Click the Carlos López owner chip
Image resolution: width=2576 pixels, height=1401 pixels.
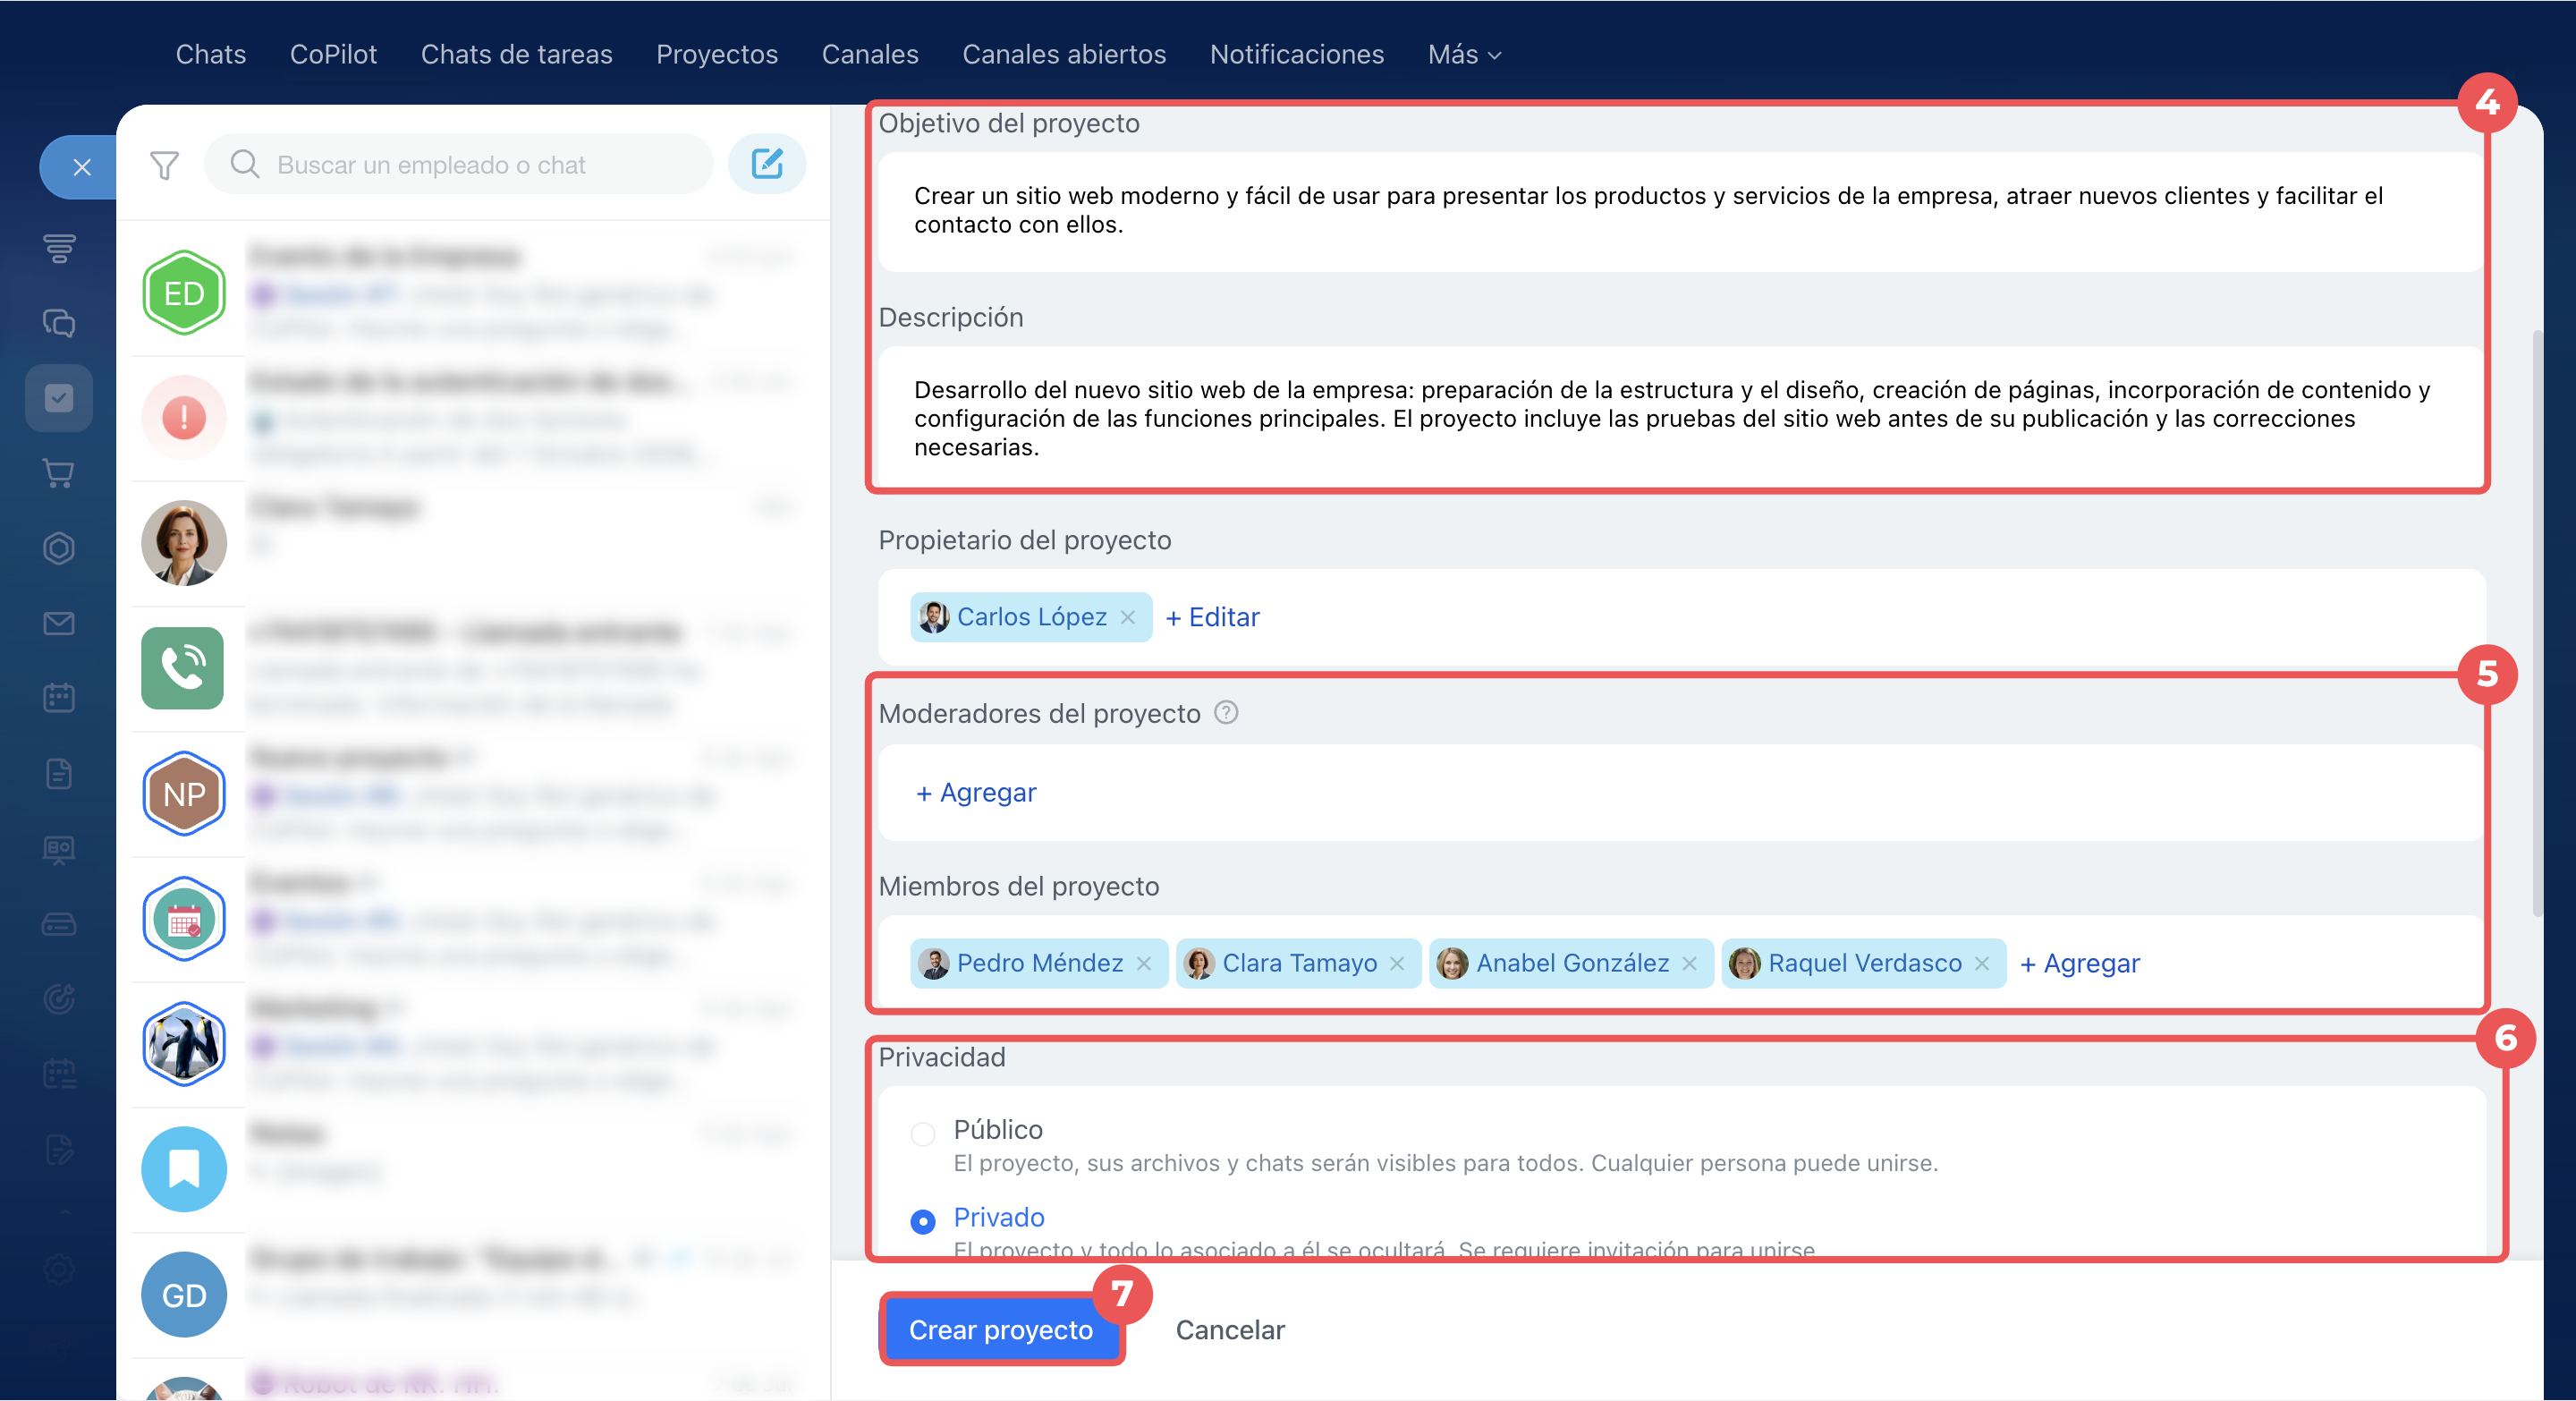click(1031, 617)
